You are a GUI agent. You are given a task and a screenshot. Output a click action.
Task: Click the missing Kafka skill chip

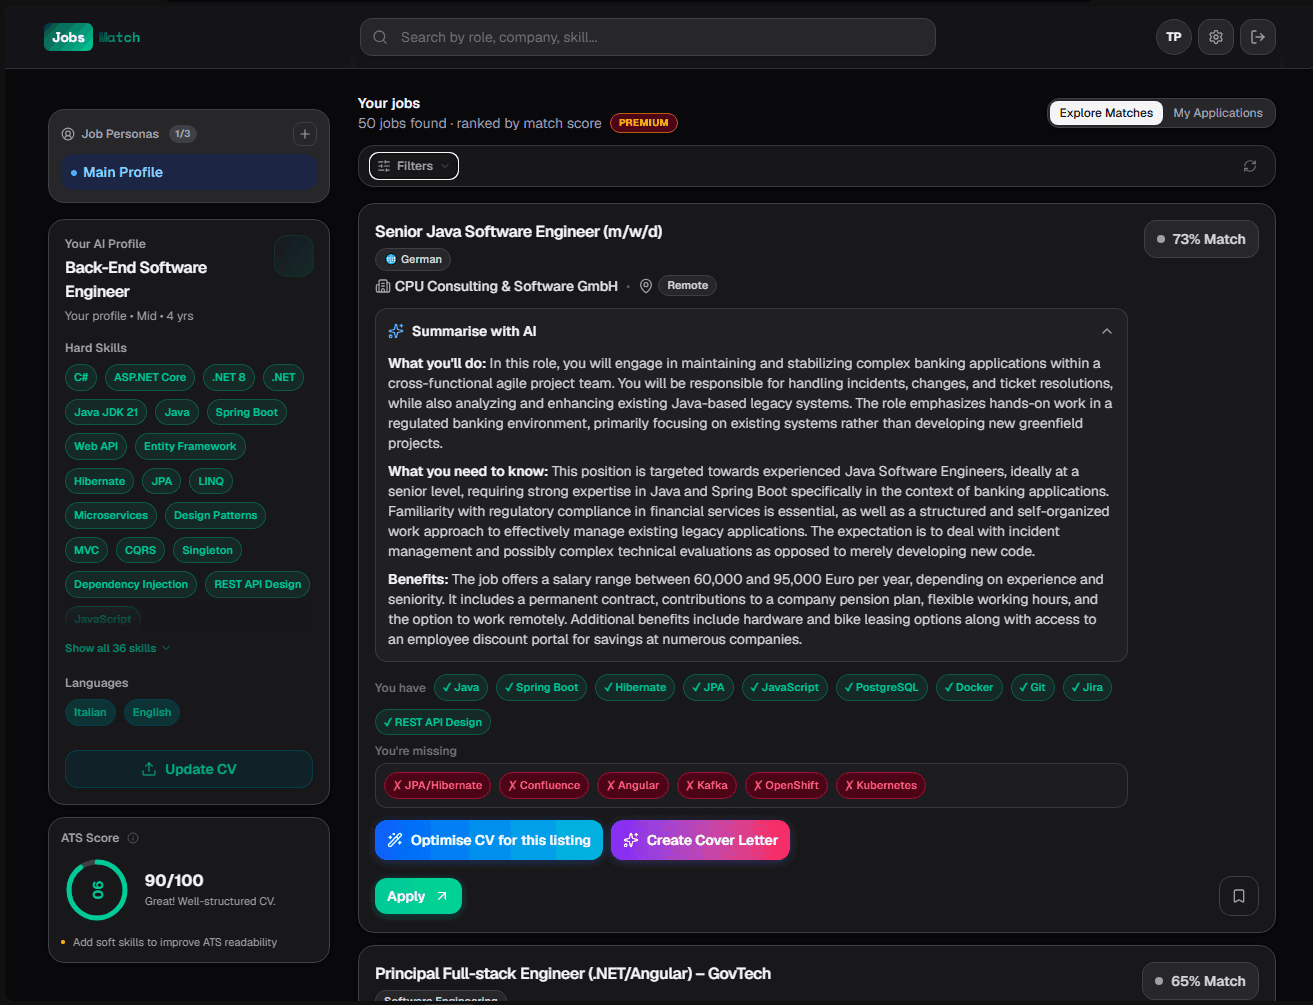pyautogui.click(x=707, y=785)
